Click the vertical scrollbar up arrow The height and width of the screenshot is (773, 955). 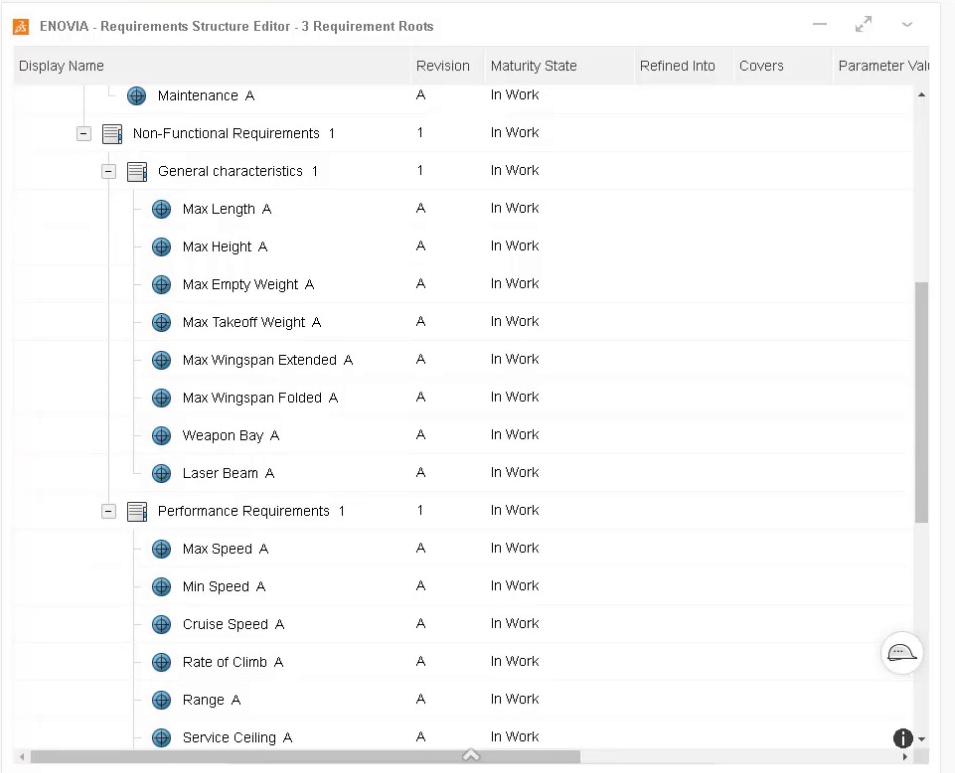(x=922, y=94)
